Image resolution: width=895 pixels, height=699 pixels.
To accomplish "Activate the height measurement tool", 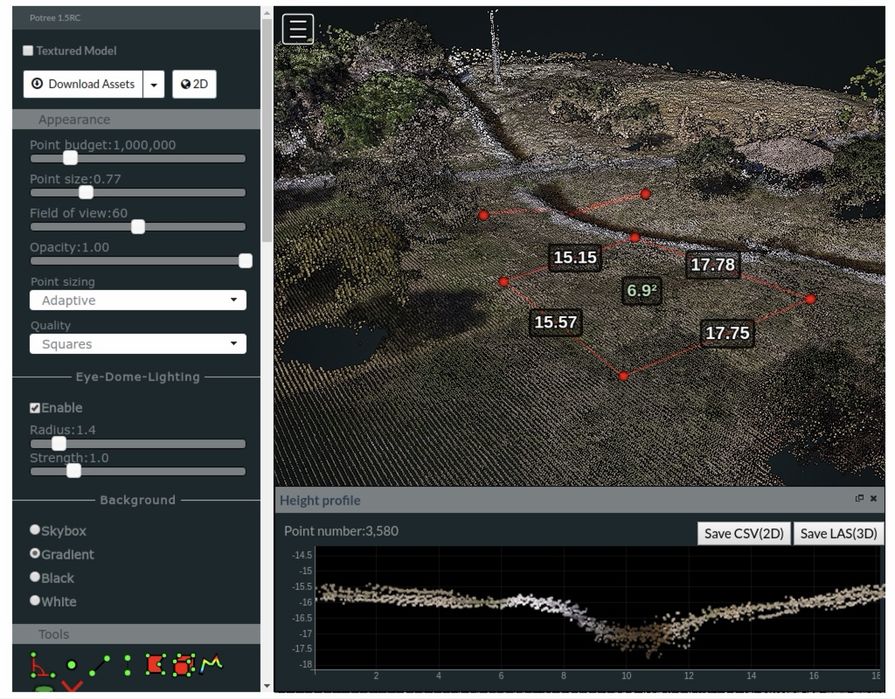I will click(x=127, y=664).
